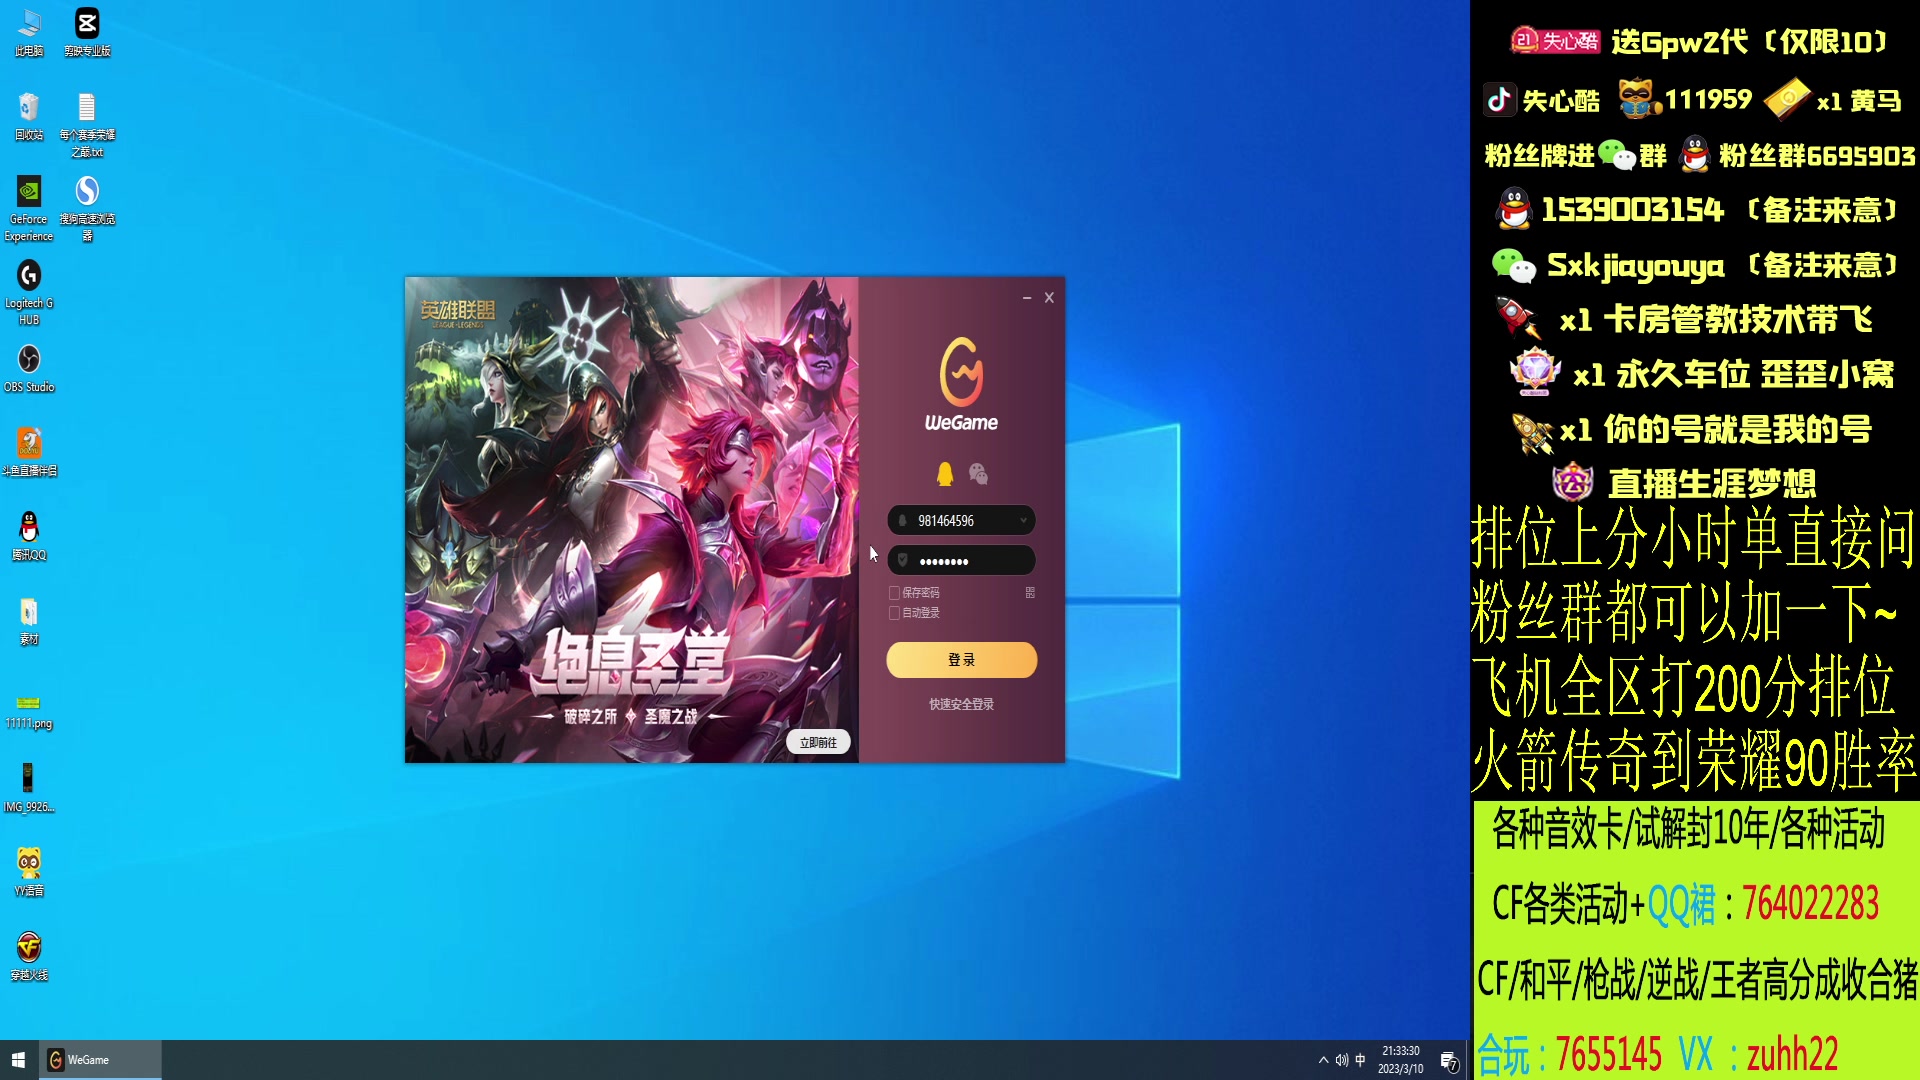Toggle Chinese input method indicator
Image resolution: width=1920 pixels, height=1080 pixels.
1360,1060
